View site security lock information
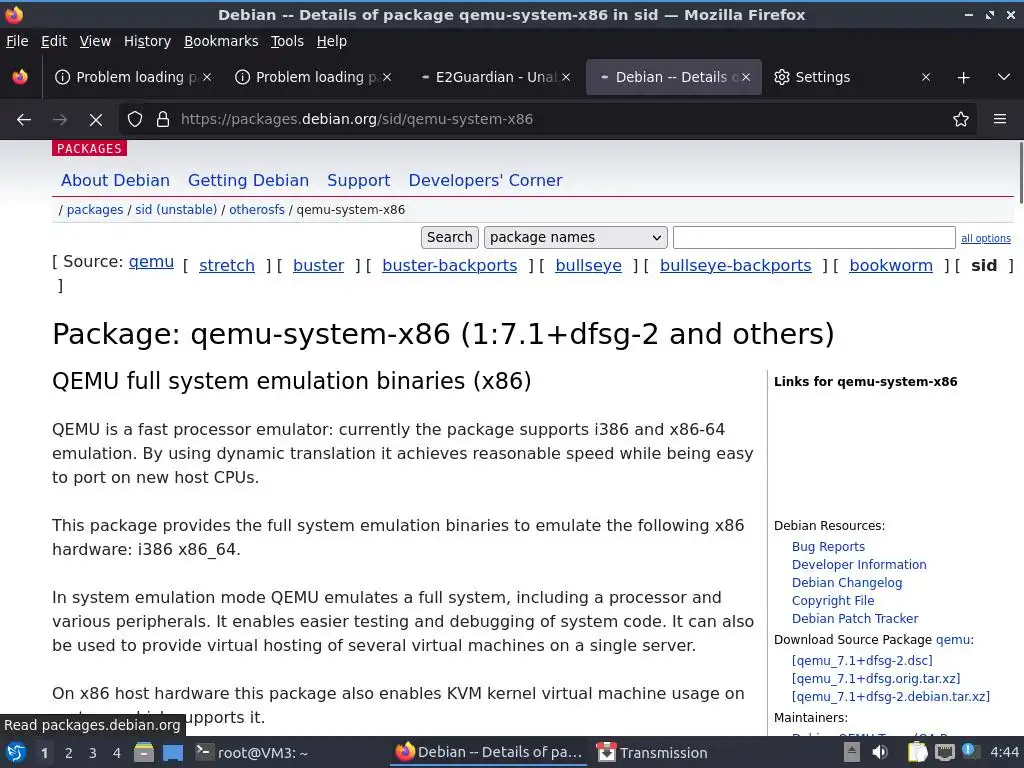 point(163,120)
